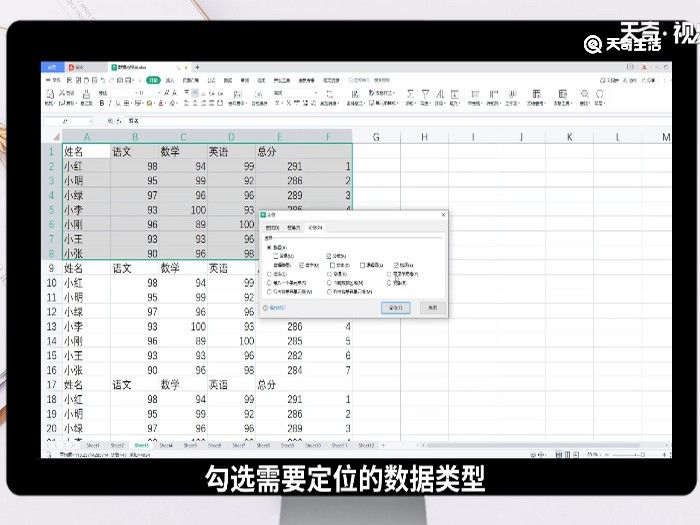Screen dimensions: 700x525
Task: Toggle Bold formatting button
Action: [102, 103]
